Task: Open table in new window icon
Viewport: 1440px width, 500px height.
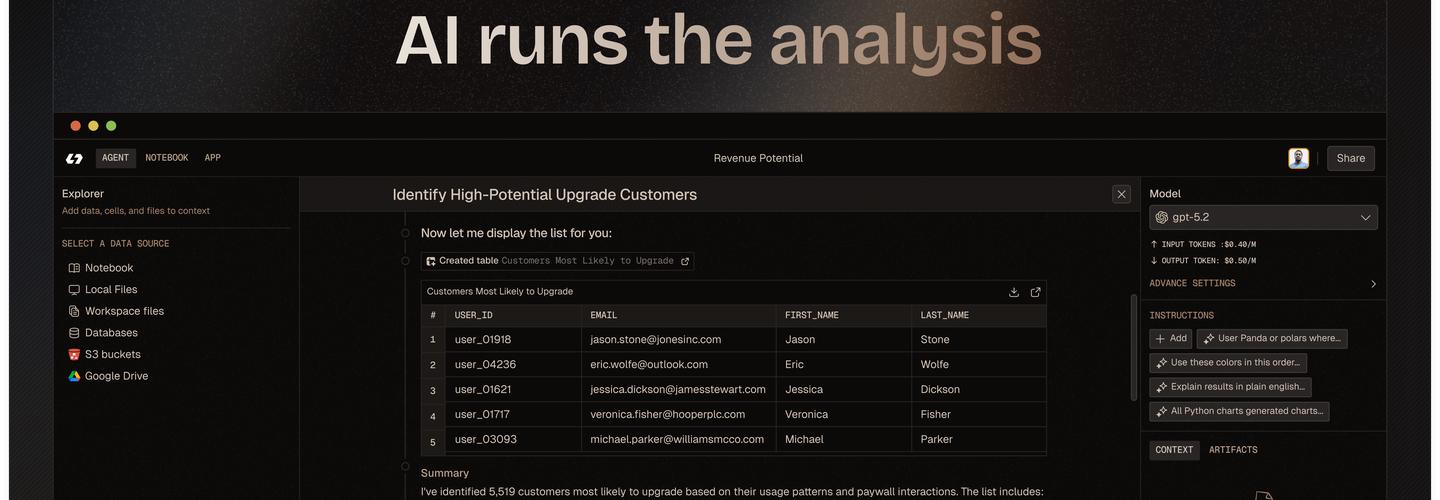Action: tap(1035, 292)
